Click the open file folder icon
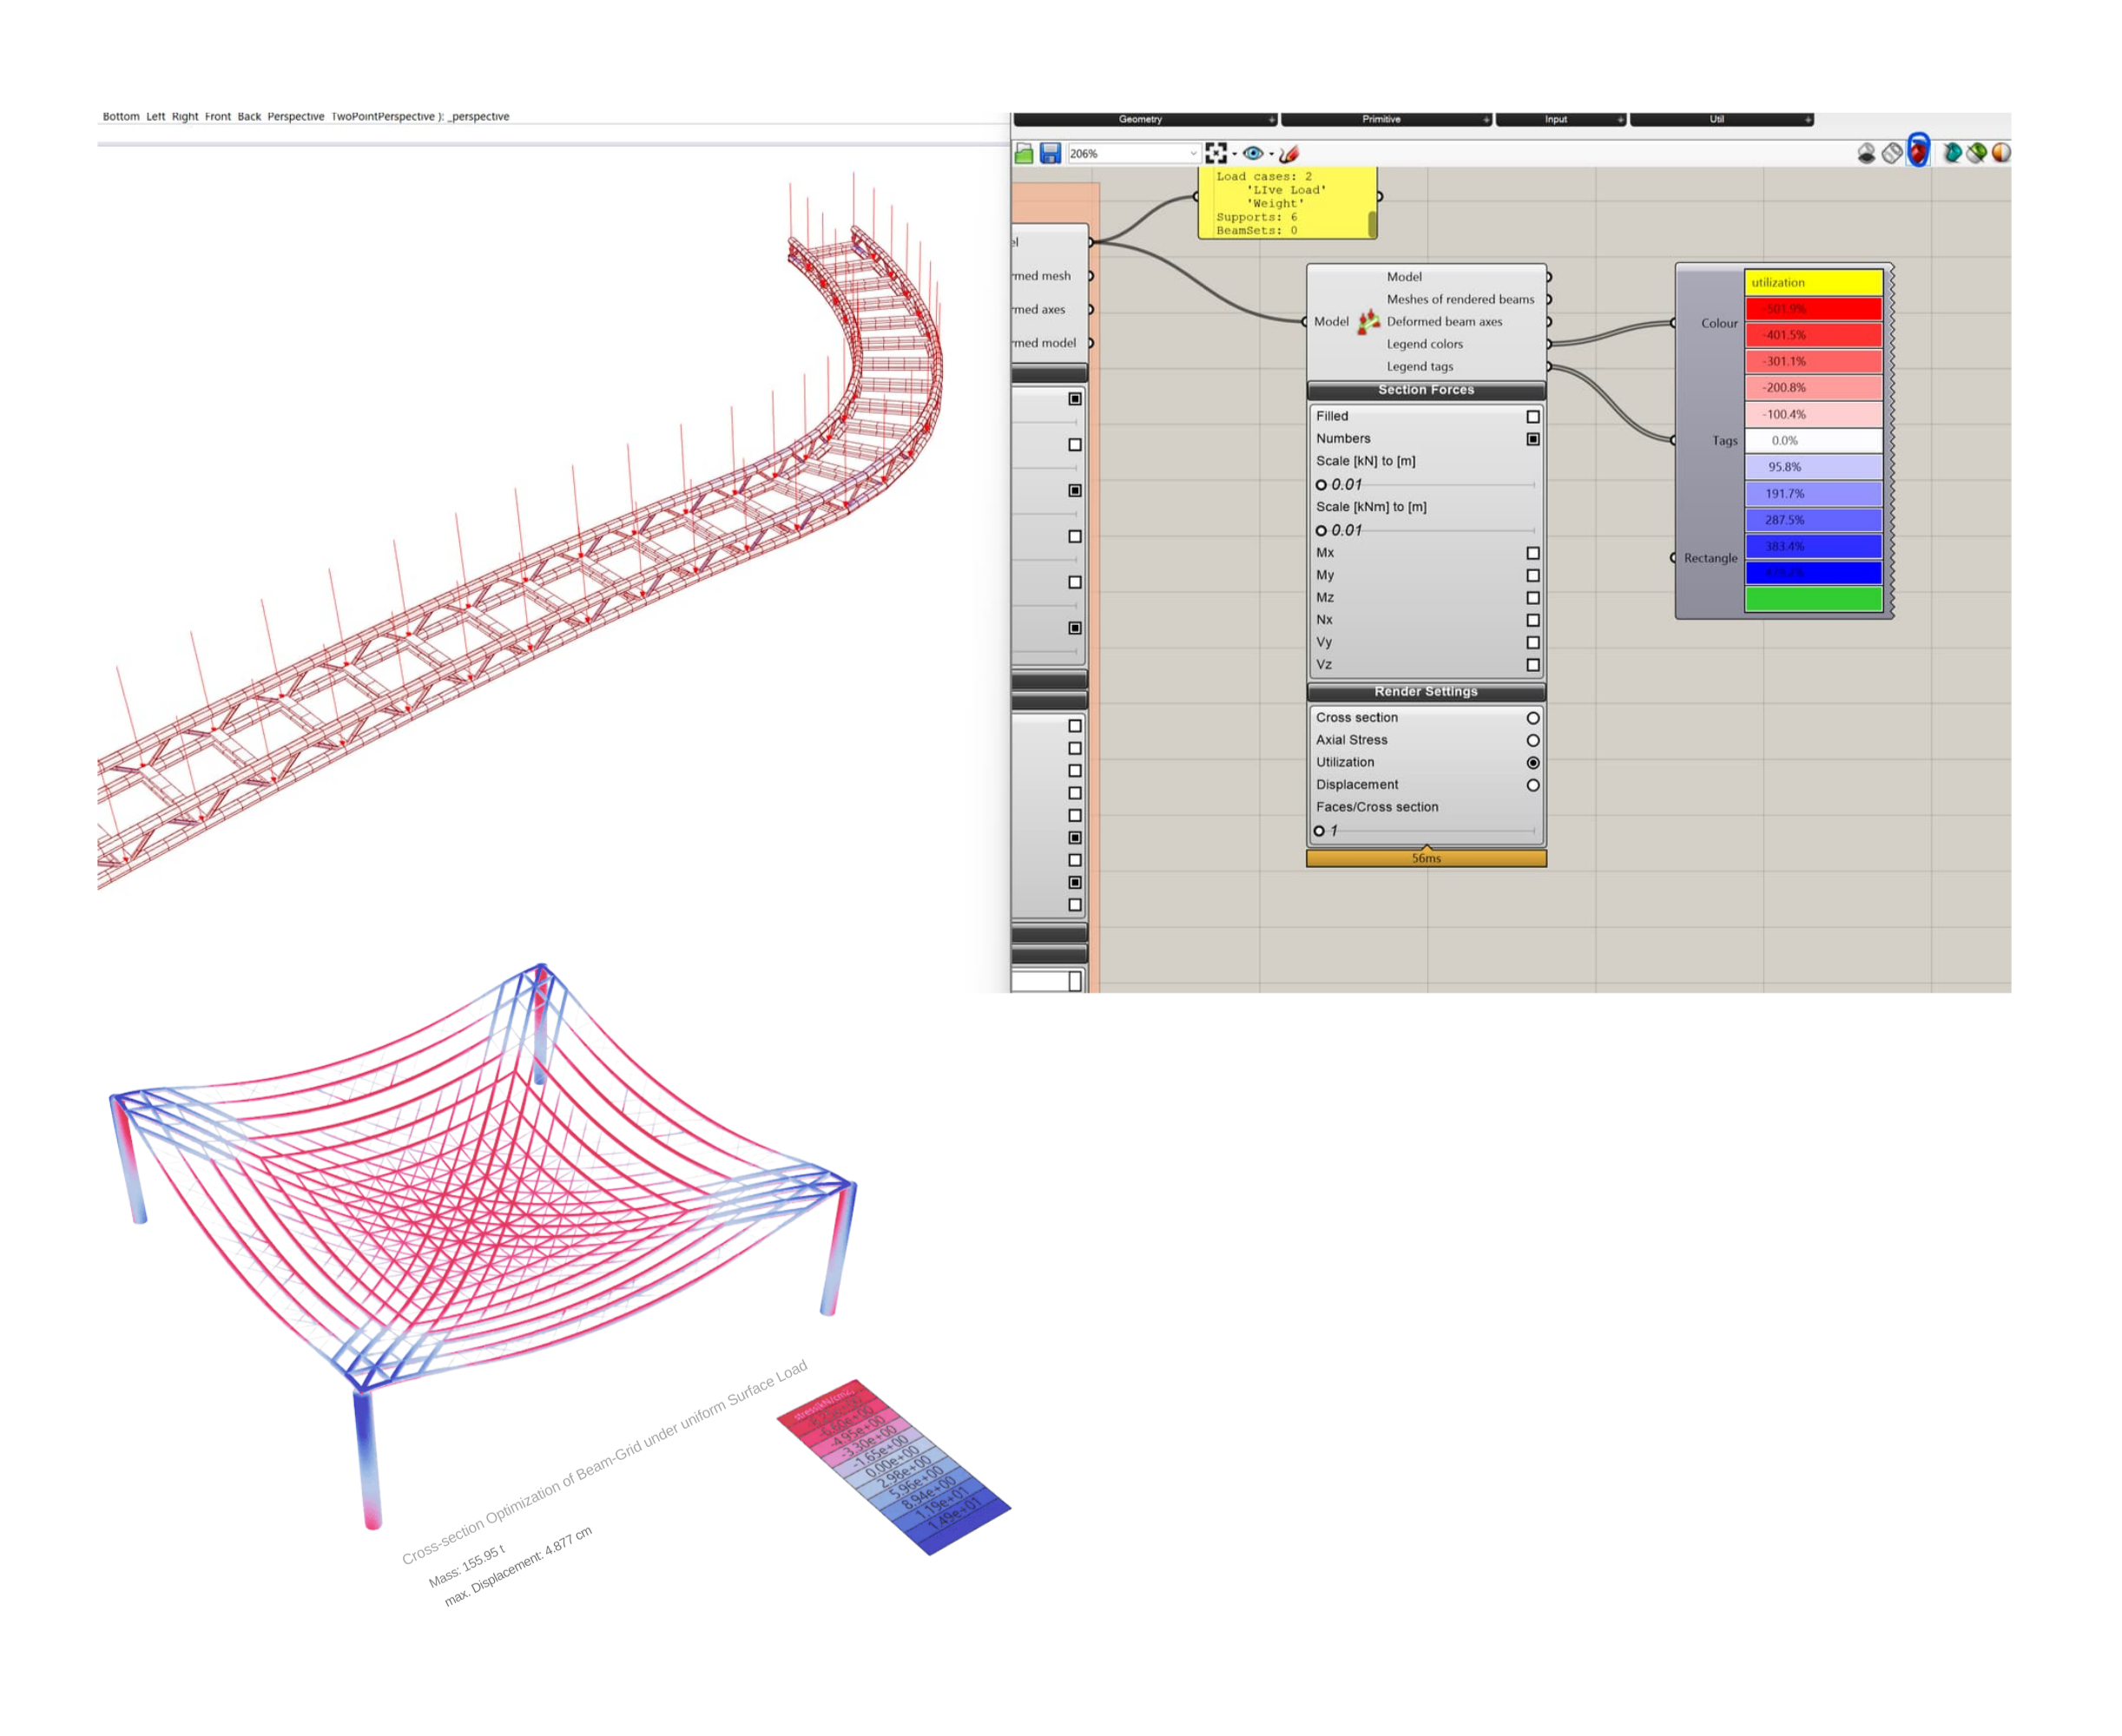The image size is (2122, 1736). coord(1024,153)
